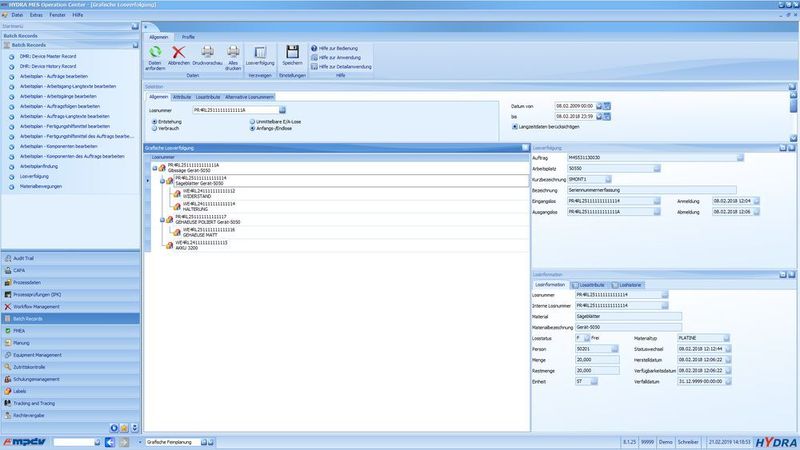800x450 pixels.
Task: Toggle Langzeitdaten berücksichtigen checkbox
Action: click(515, 127)
